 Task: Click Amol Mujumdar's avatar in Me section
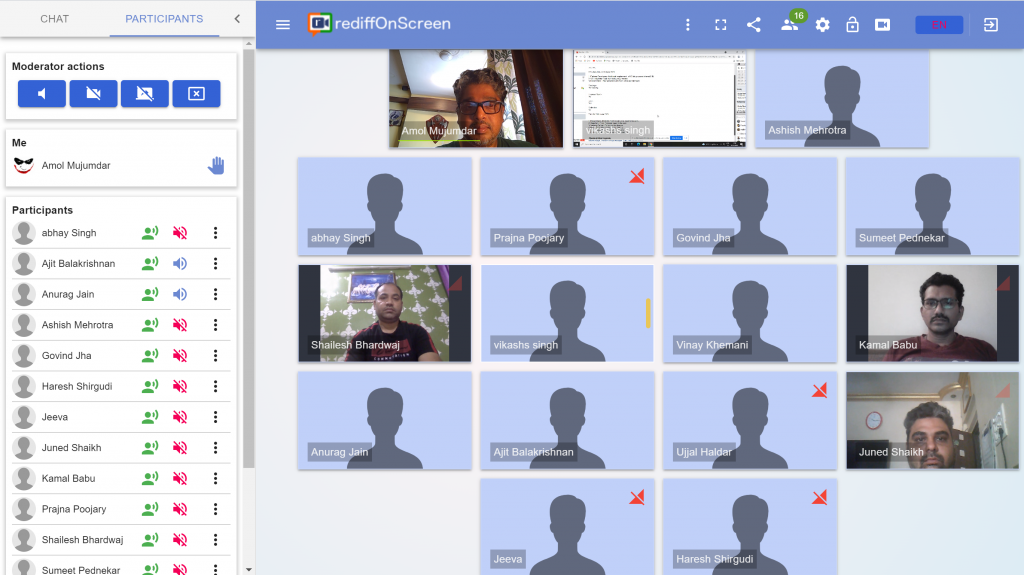[x=24, y=165]
